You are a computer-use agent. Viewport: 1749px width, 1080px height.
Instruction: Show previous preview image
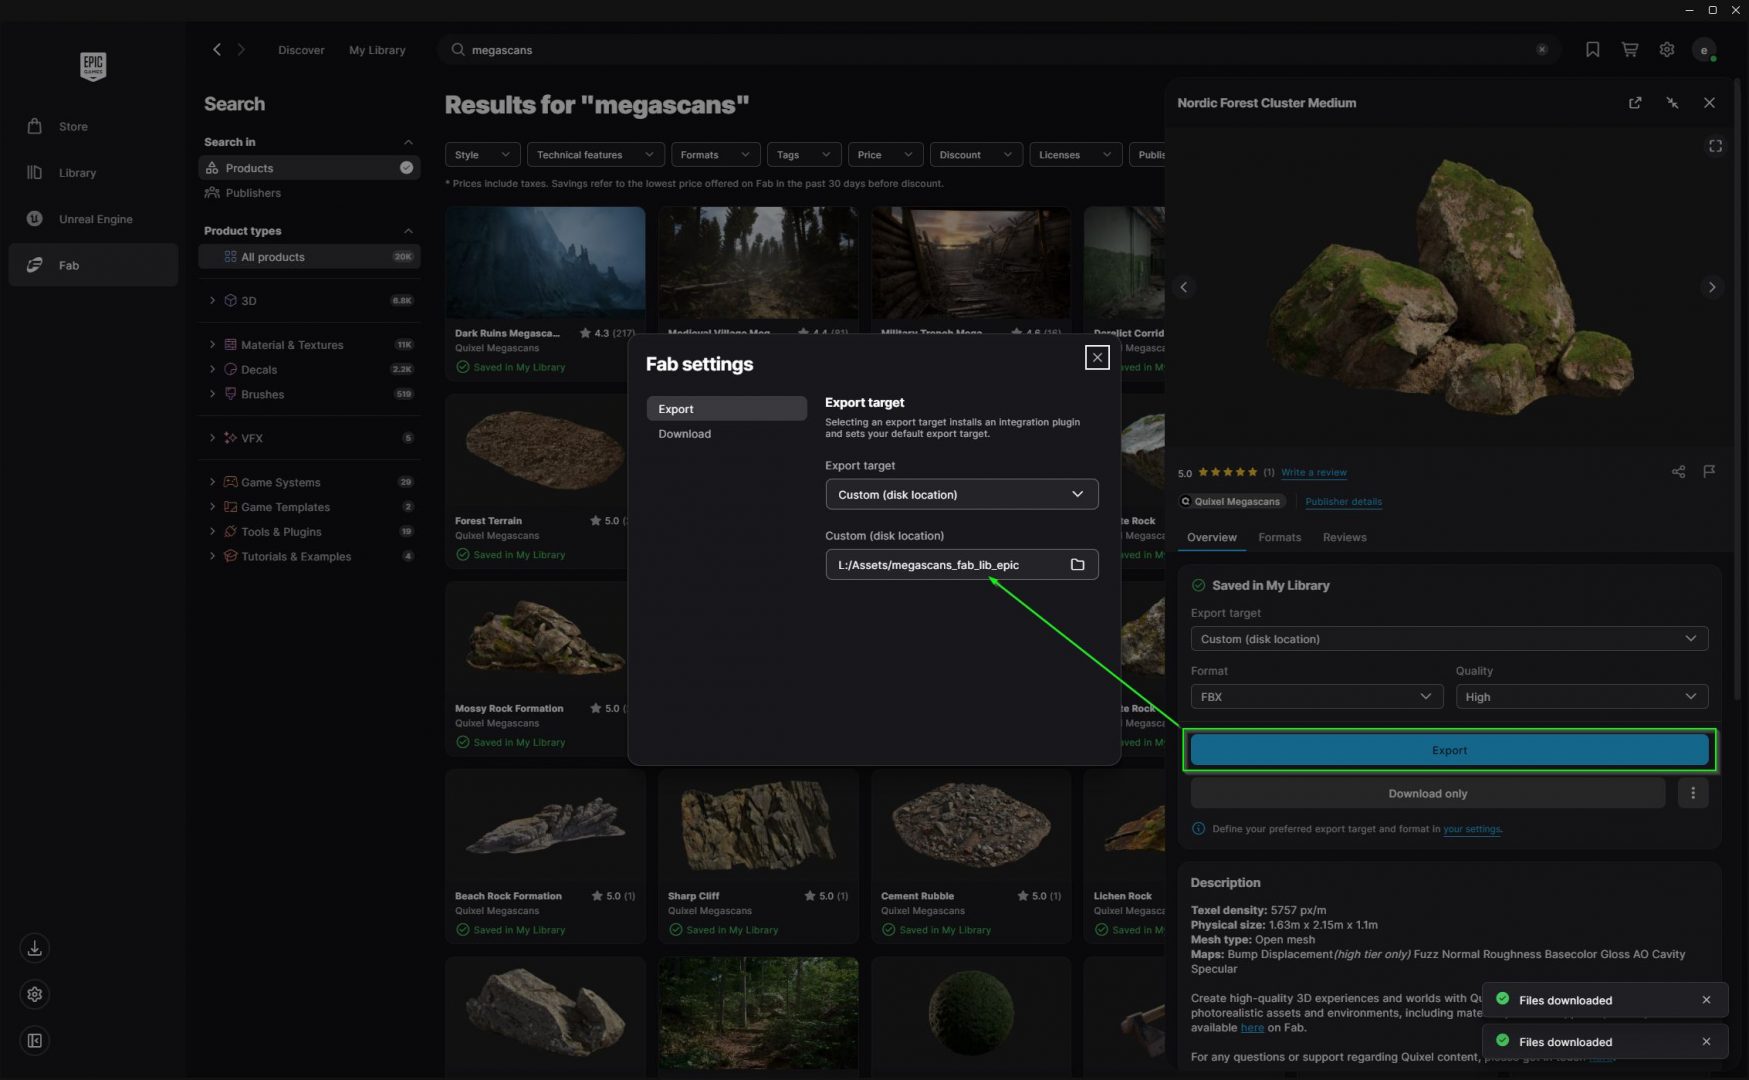[1184, 287]
